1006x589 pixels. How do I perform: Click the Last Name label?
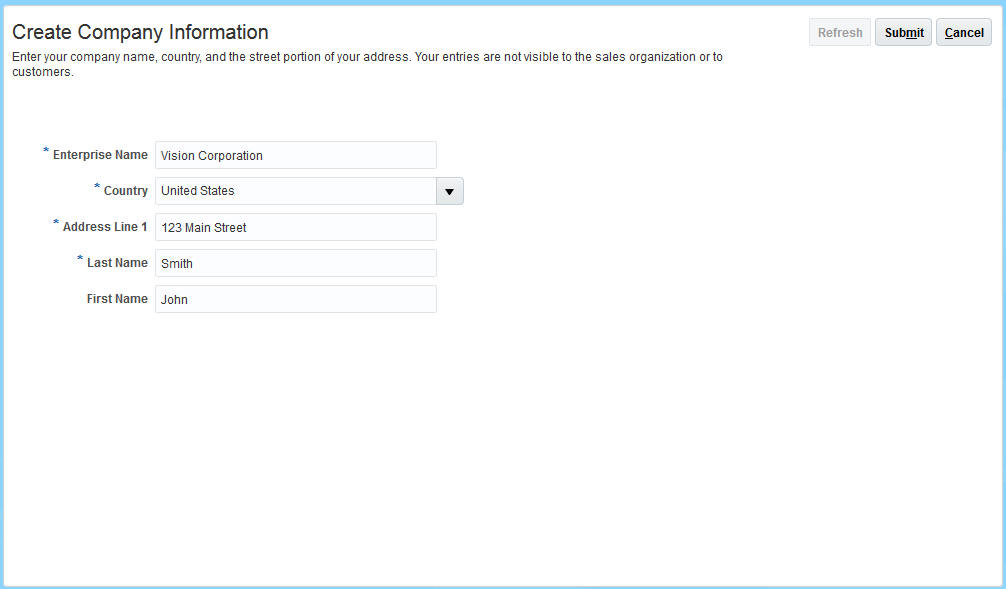117,263
